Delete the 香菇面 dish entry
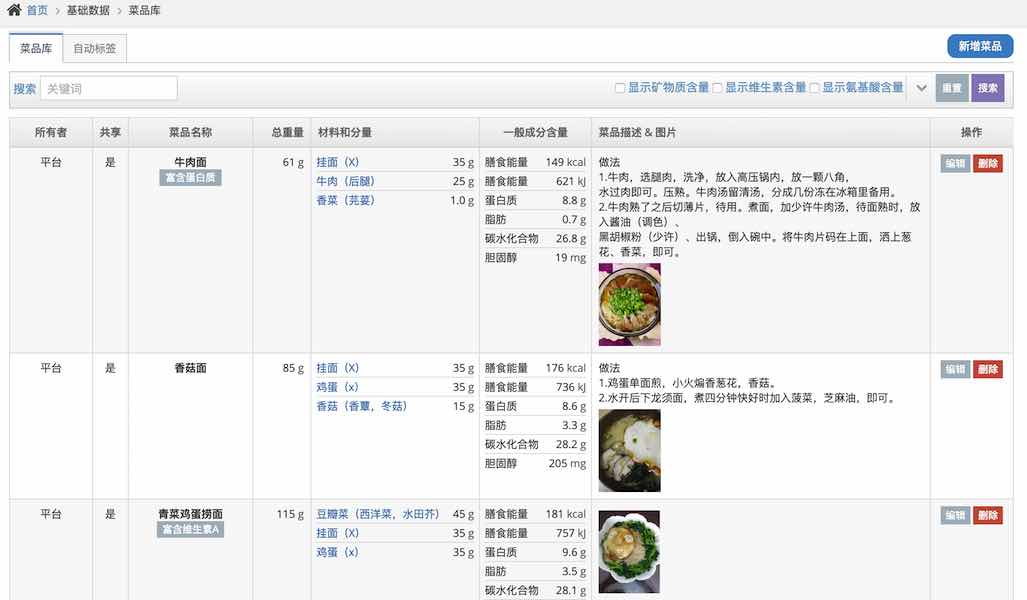 click(x=989, y=368)
